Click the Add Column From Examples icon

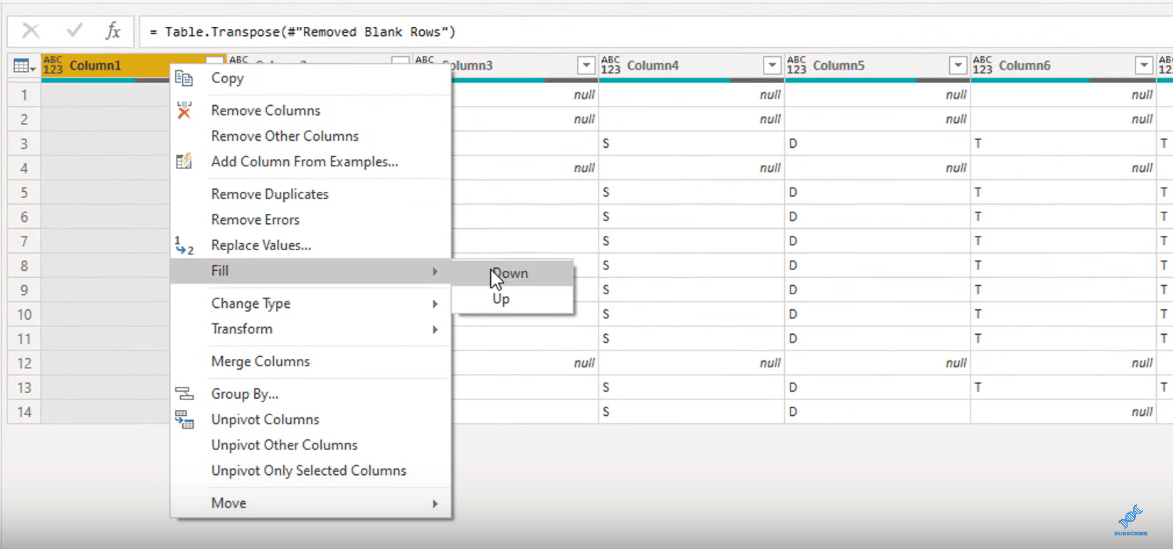183,161
